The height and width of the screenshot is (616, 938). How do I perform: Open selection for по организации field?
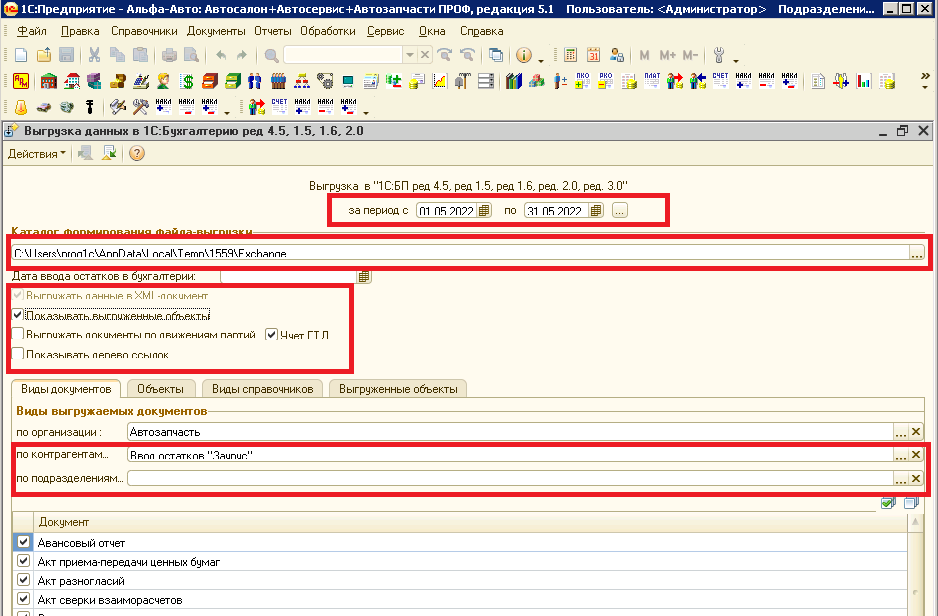(x=901, y=432)
